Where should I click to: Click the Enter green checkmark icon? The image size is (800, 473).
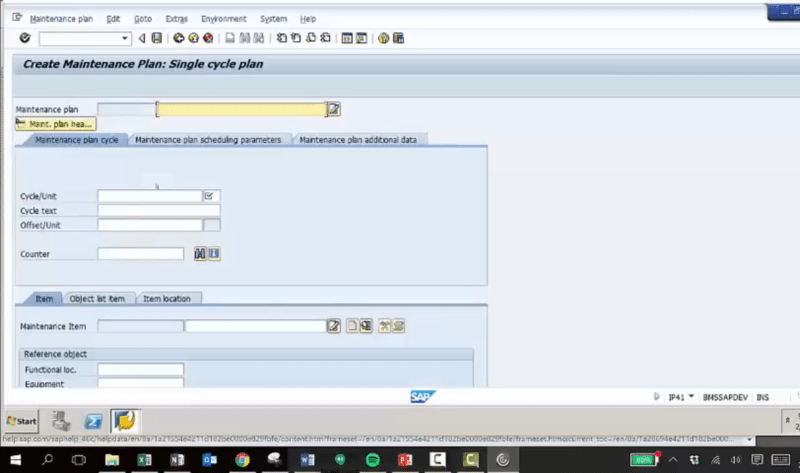24,38
